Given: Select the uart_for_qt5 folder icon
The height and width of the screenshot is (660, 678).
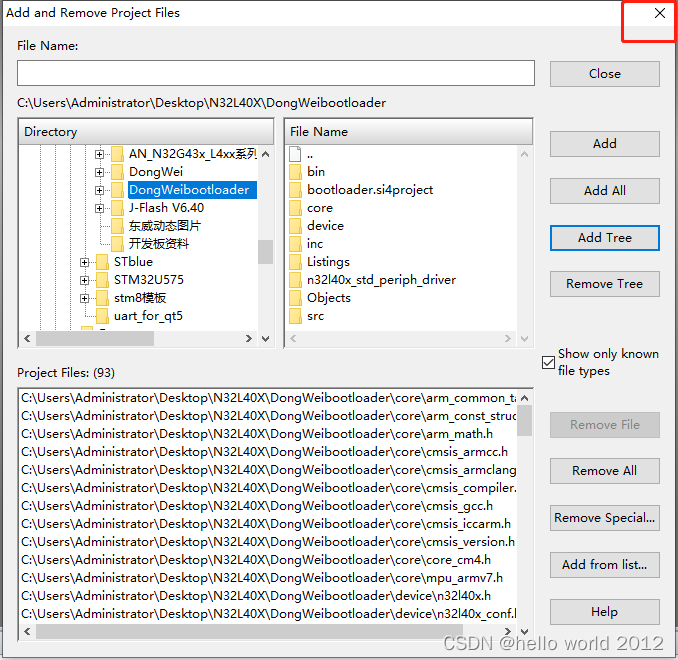Looking at the screenshot, I should (x=102, y=316).
